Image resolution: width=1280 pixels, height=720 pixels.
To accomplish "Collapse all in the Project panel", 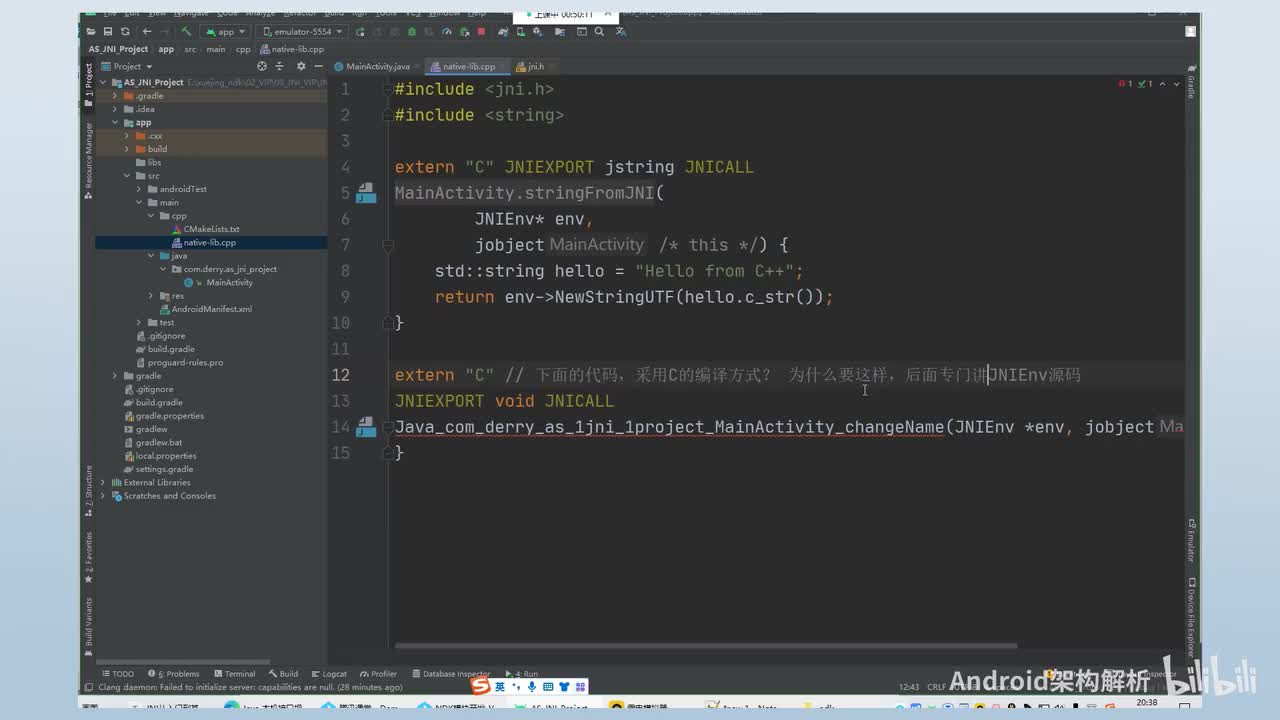I will pos(281,67).
